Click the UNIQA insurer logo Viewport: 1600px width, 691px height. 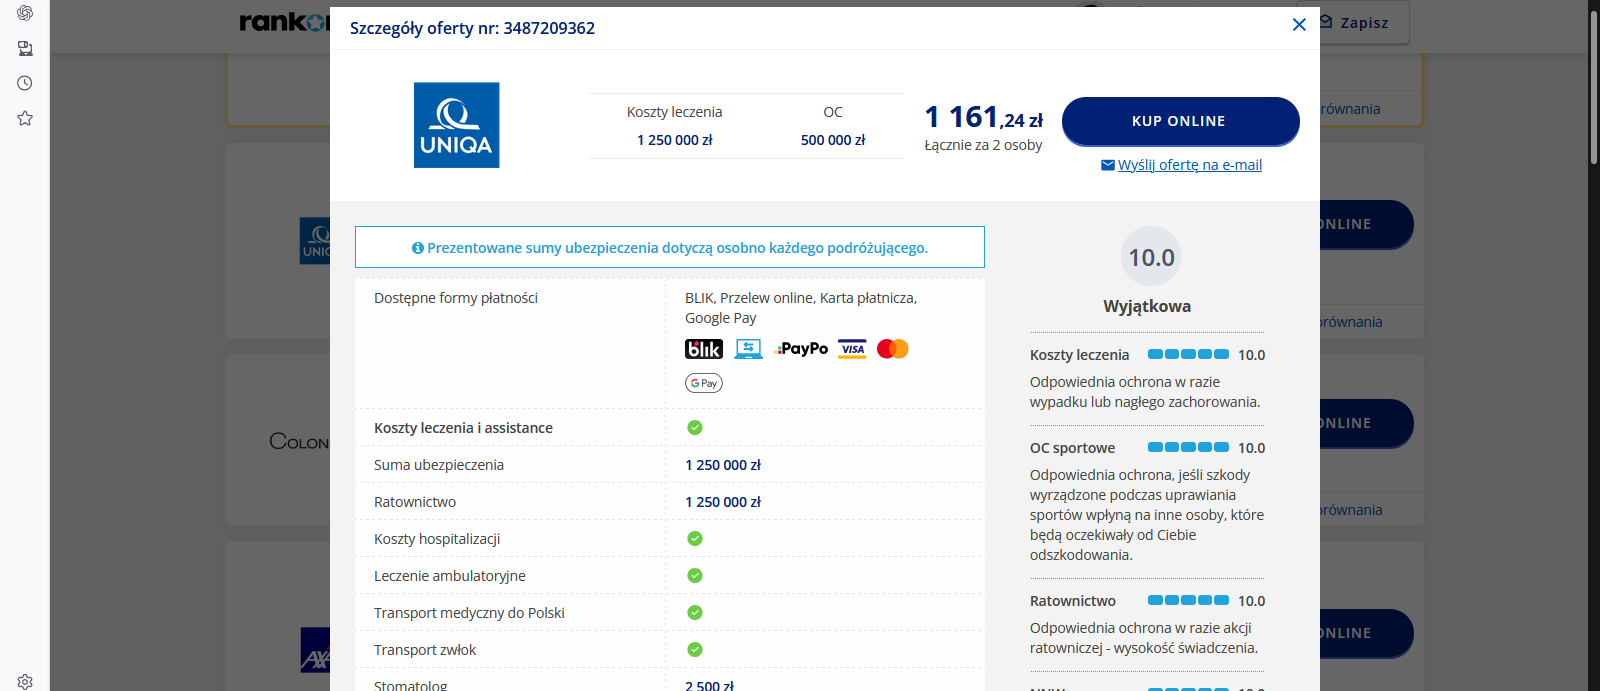457,125
